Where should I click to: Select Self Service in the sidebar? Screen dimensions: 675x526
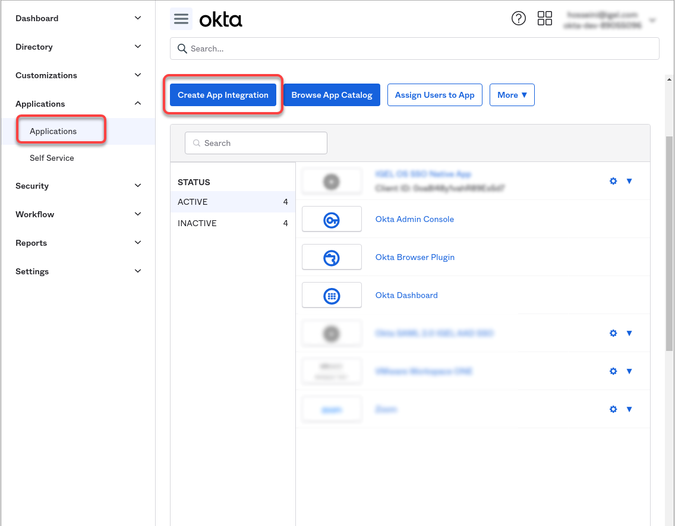pyautogui.click(x=52, y=158)
